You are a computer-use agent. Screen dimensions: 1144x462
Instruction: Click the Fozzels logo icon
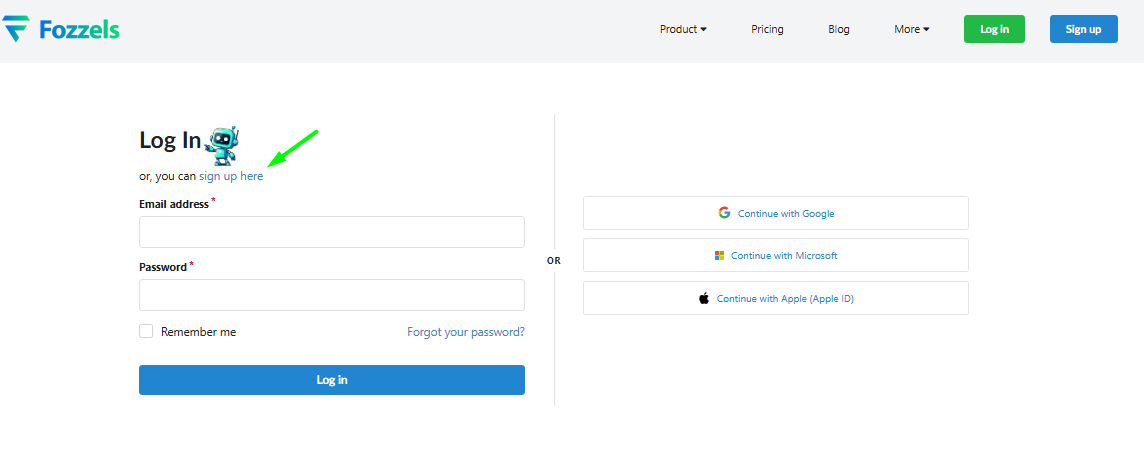(17, 29)
